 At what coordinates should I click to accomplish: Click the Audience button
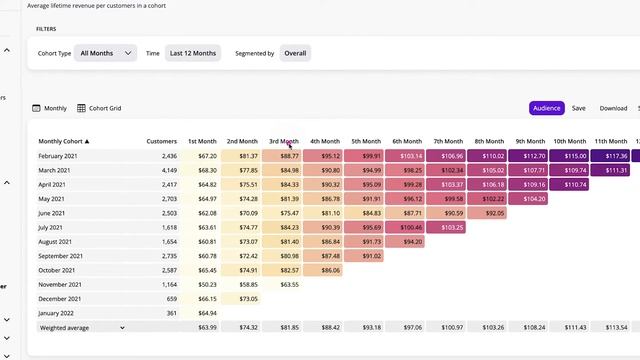pyautogui.click(x=547, y=108)
